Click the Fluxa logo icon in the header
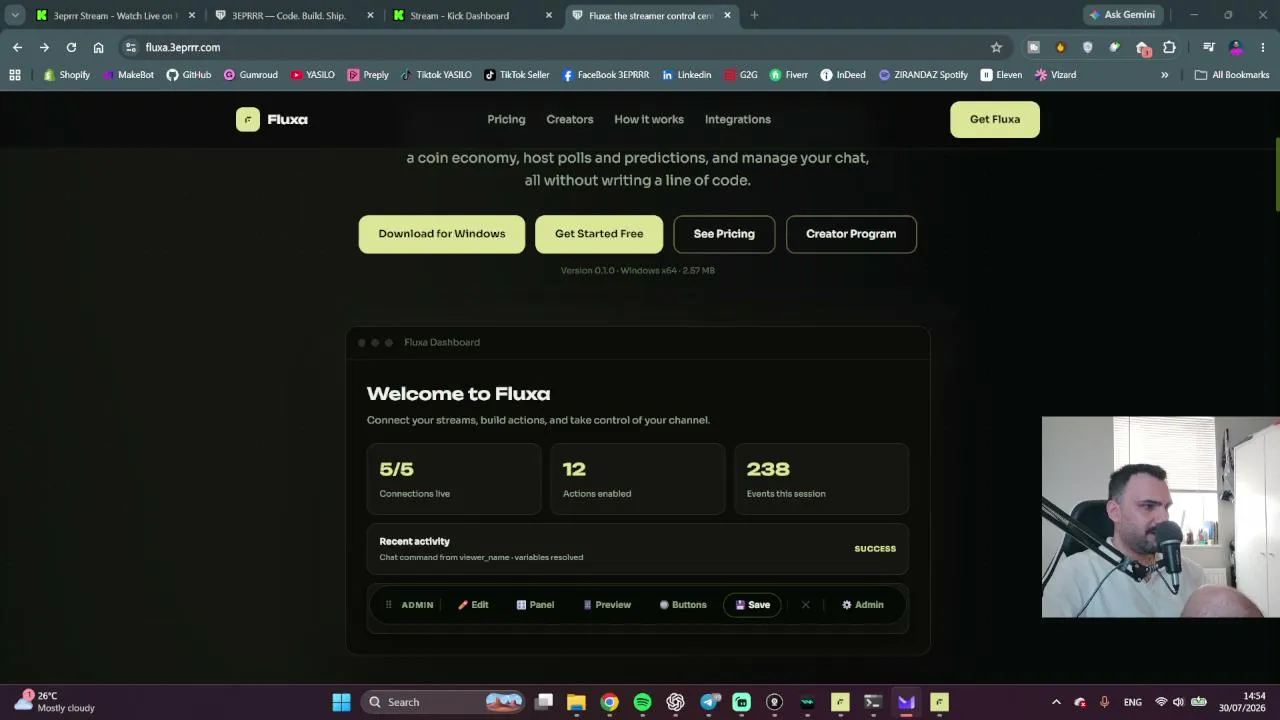Image resolution: width=1280 pixels, height=720 pixels. pyautogui.click(x=248, y=119)
